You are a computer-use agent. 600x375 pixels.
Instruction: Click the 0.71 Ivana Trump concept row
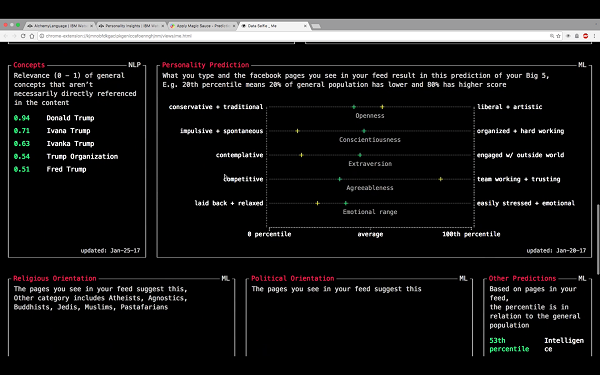pyautogui.click(x=52, y=130)
